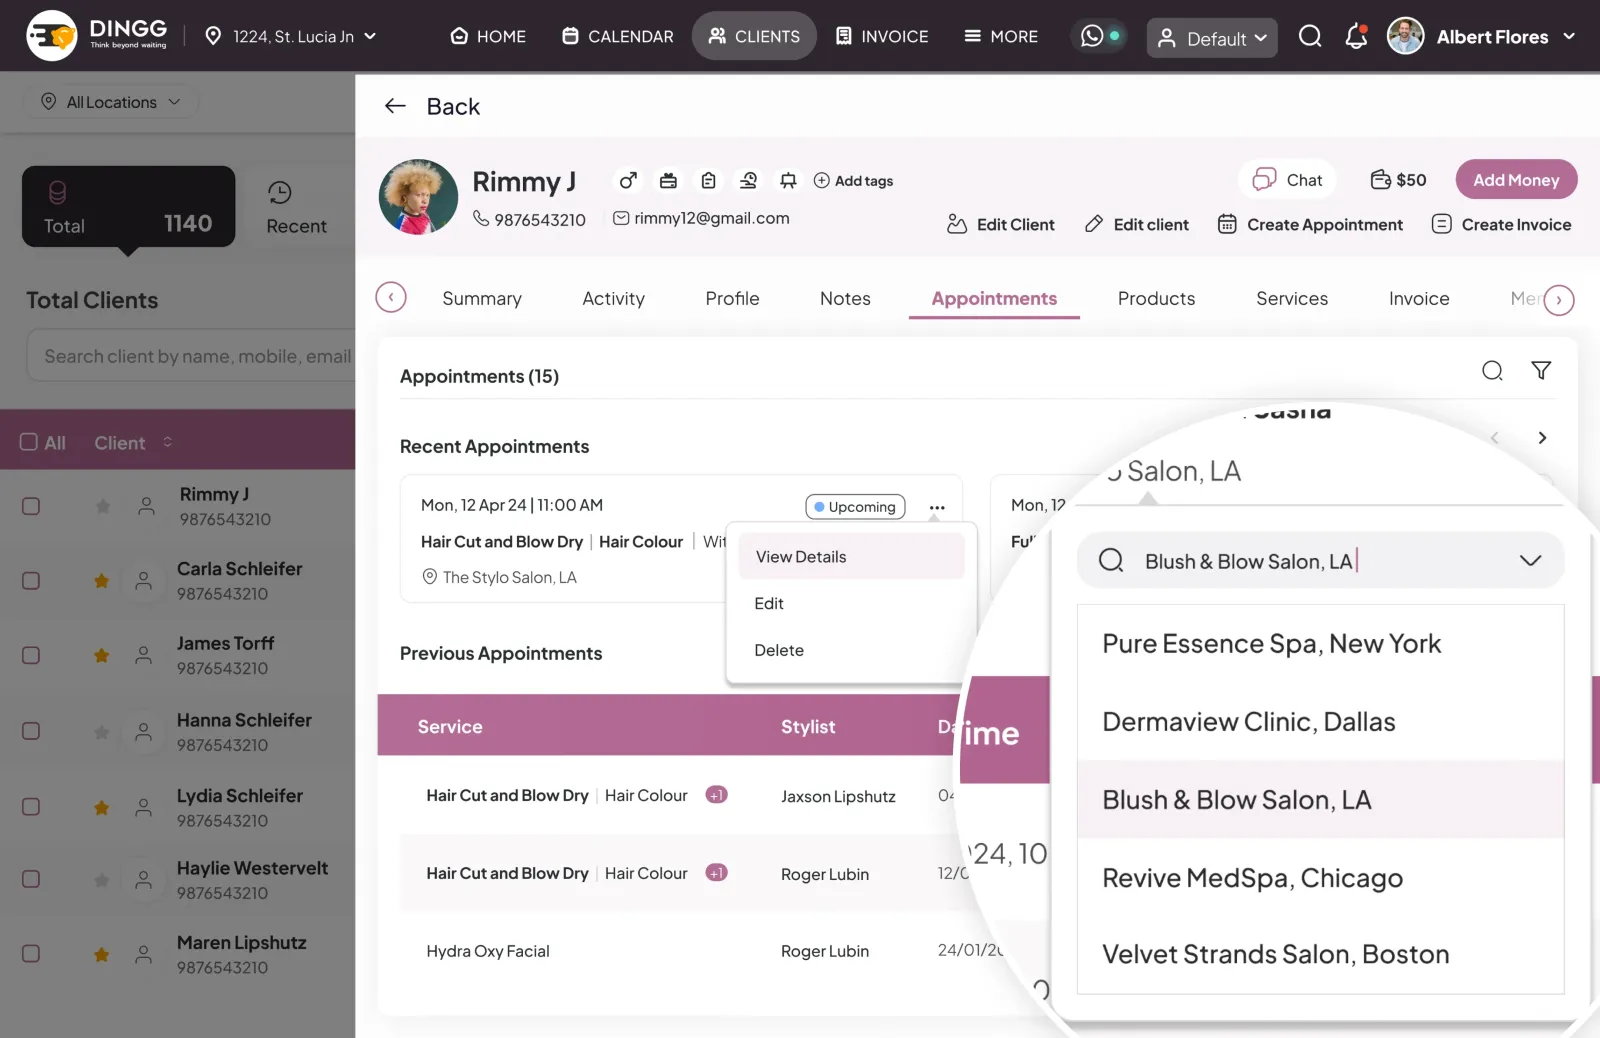Open the Invoice tab

pyautogui.click(x=1419, y=298)
